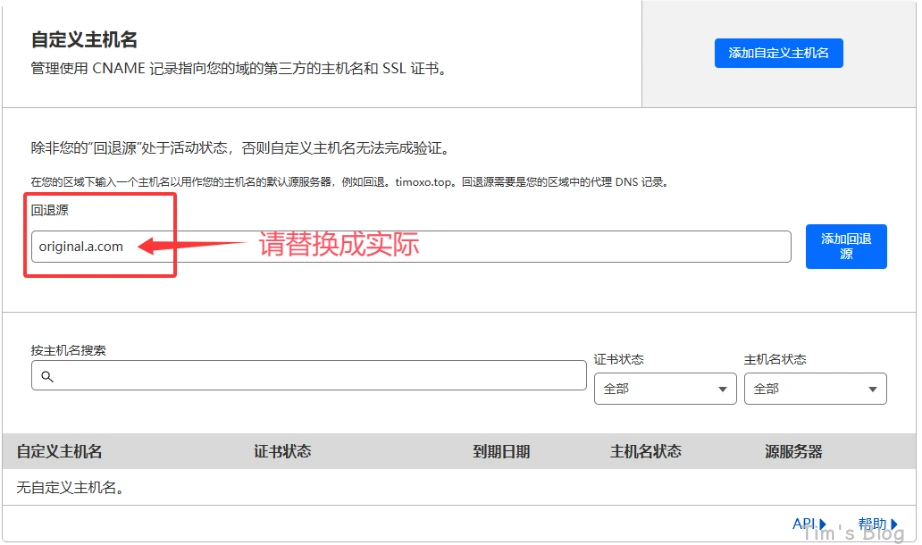This screenshot has height=545, width=922.
Task: Click the 到期日期 column header
Action: click(x=501, y=451)
